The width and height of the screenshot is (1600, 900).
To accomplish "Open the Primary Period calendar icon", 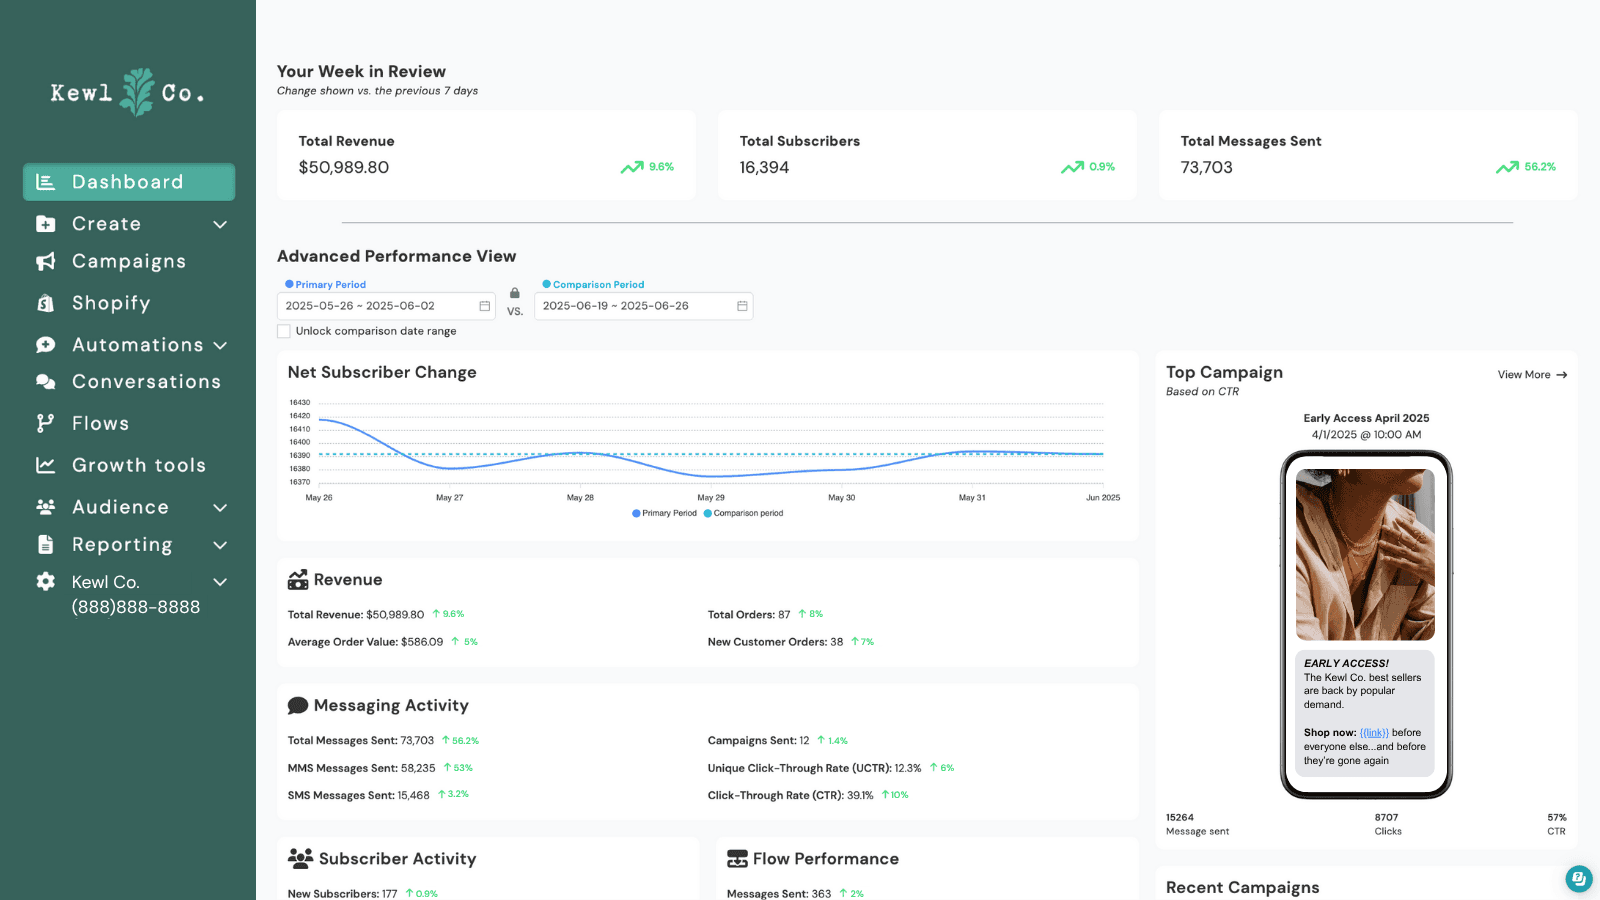I will tap(483, 305).
